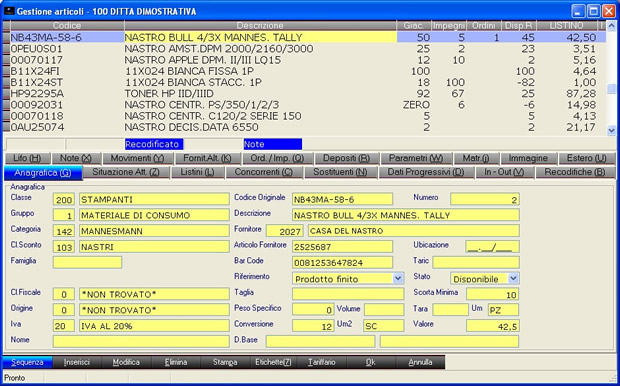Click the Recodificato indicator label
620x386 pixels.
(x=154, y=144)
